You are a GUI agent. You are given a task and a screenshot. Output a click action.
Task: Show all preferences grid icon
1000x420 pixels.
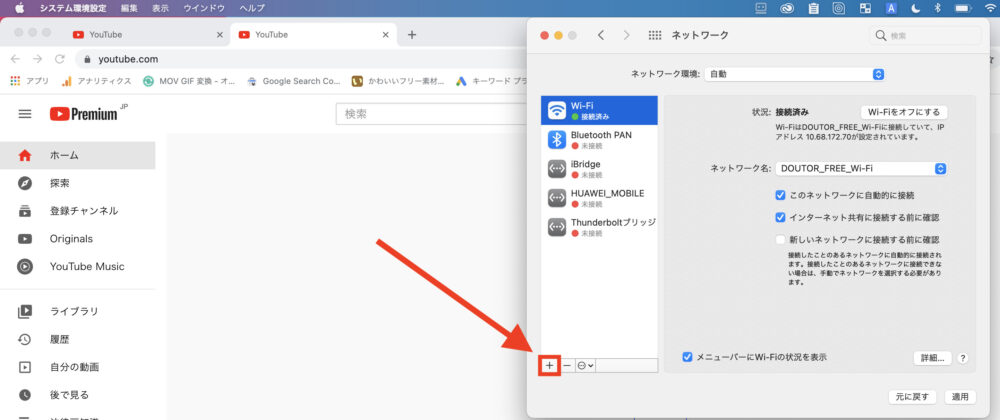(655, 36)
